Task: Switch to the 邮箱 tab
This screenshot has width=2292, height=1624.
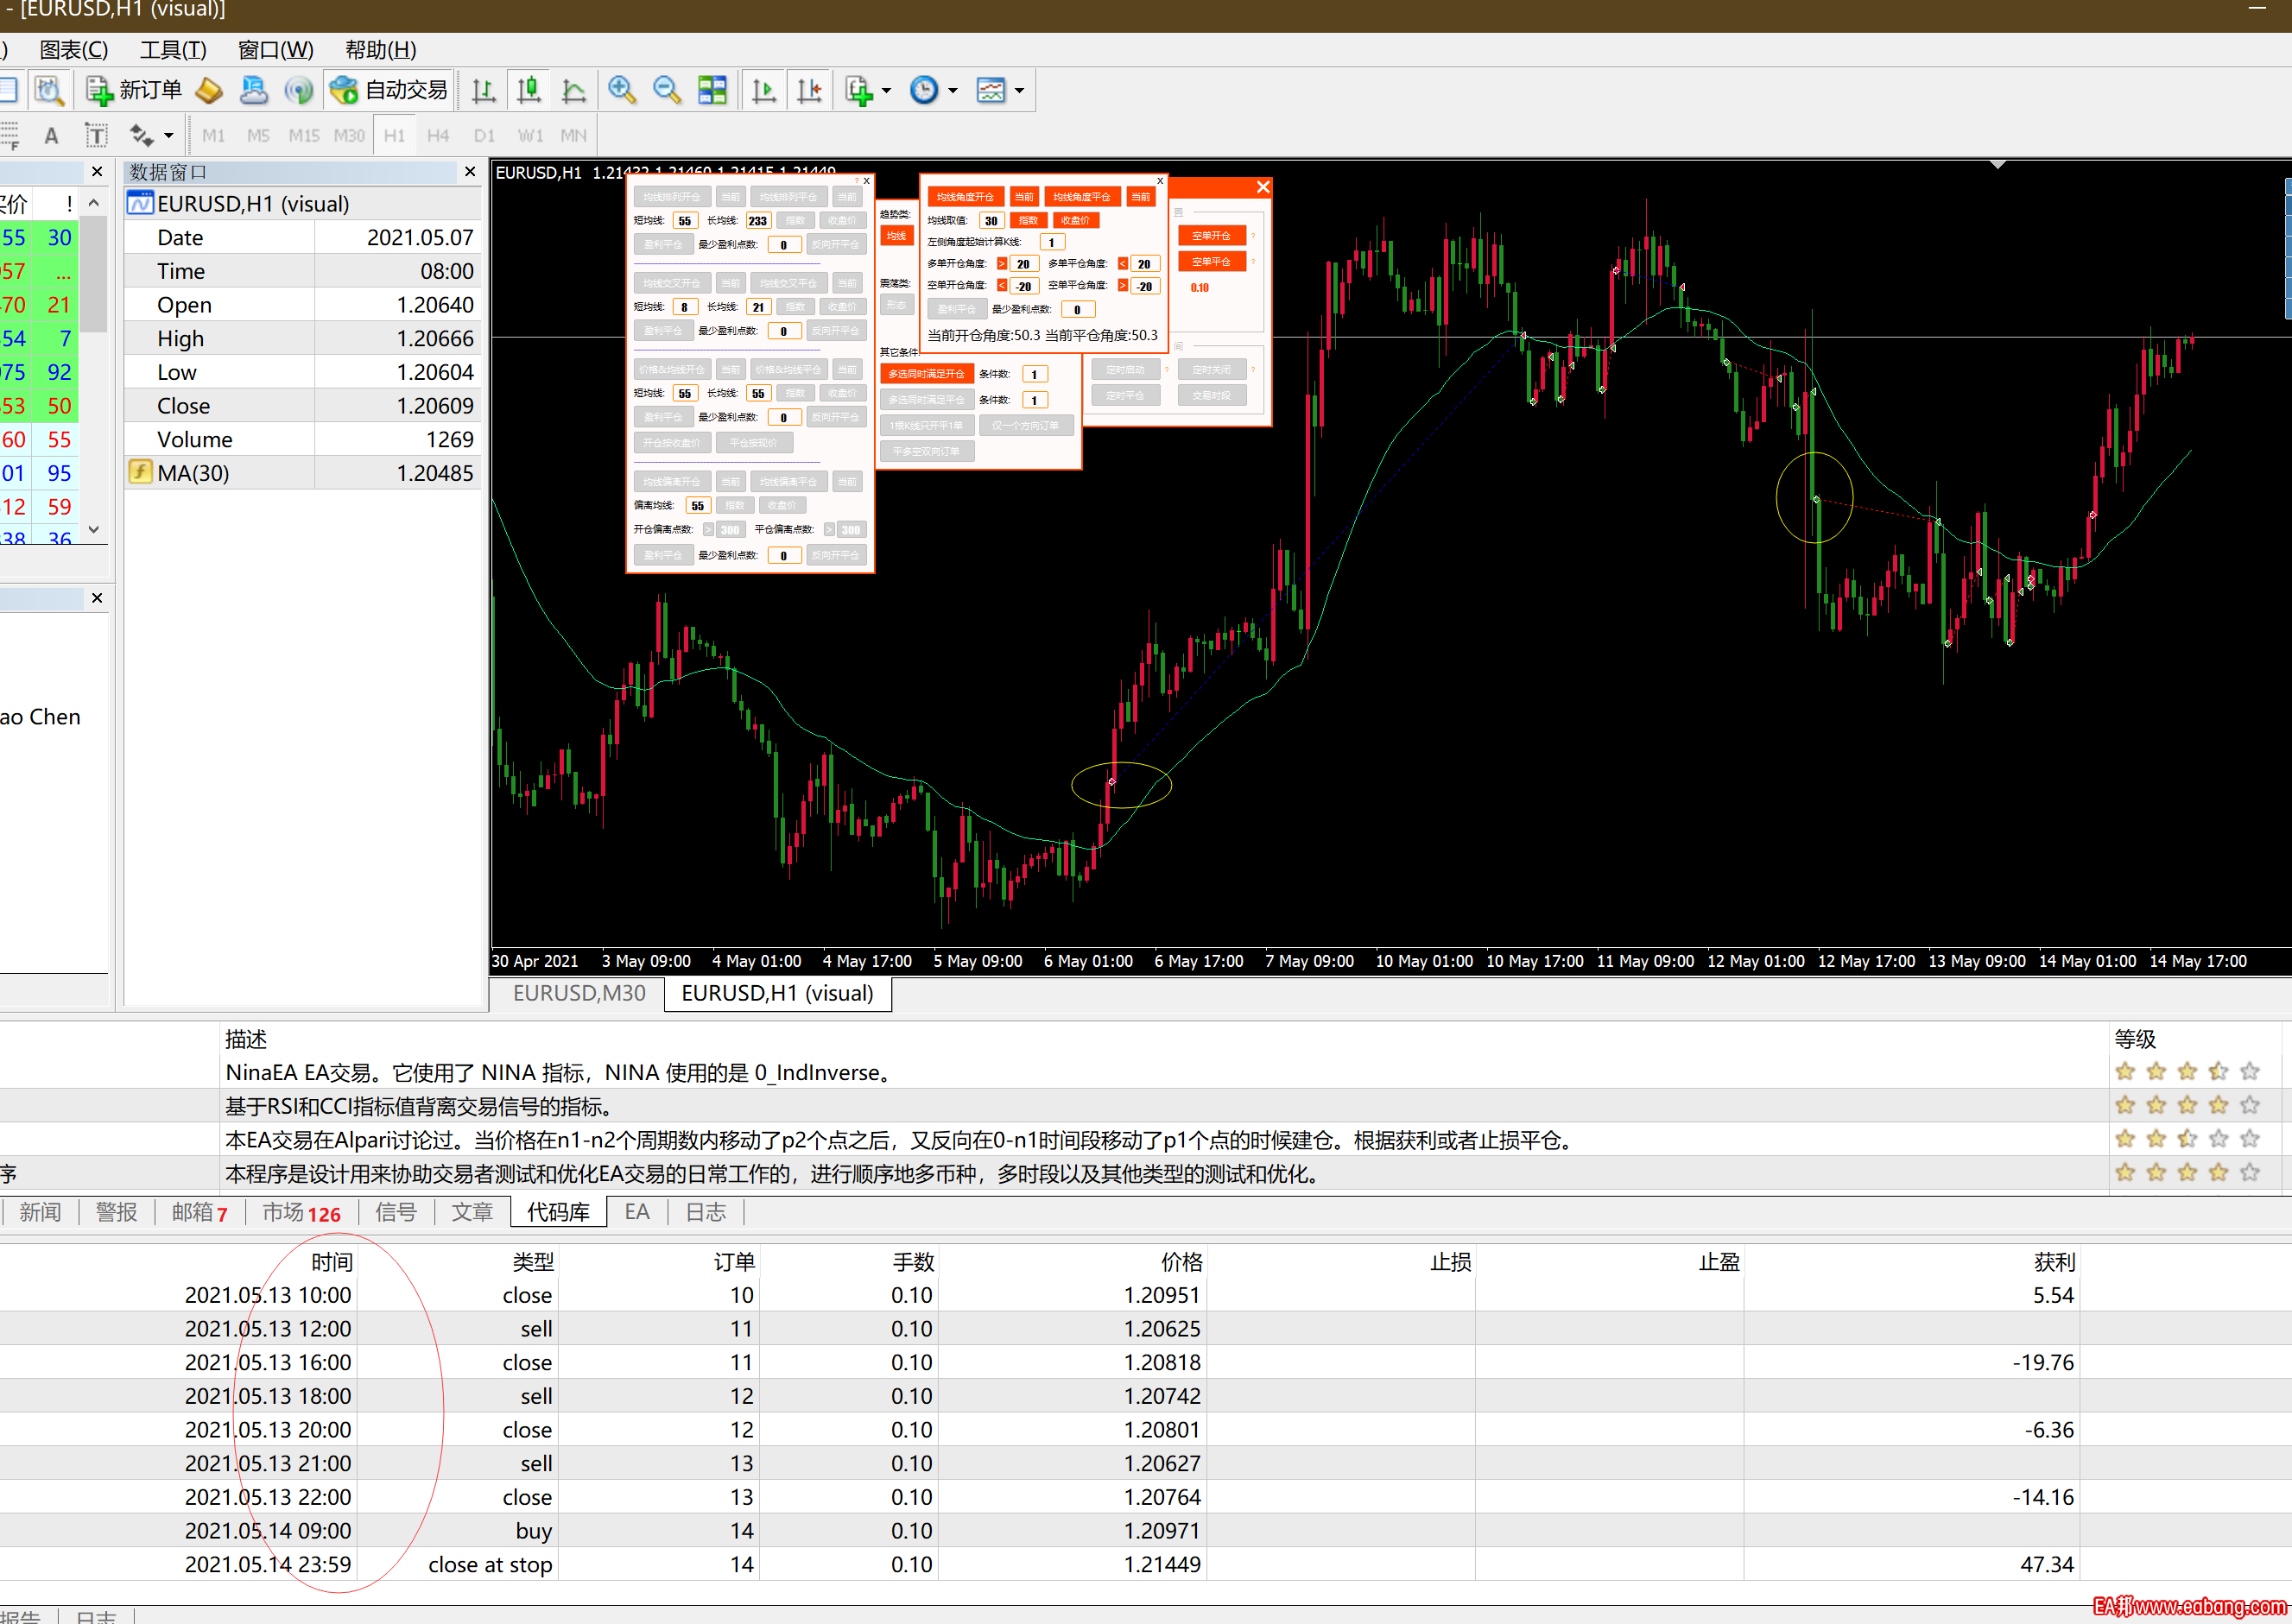Action: tap(199, 1212)
